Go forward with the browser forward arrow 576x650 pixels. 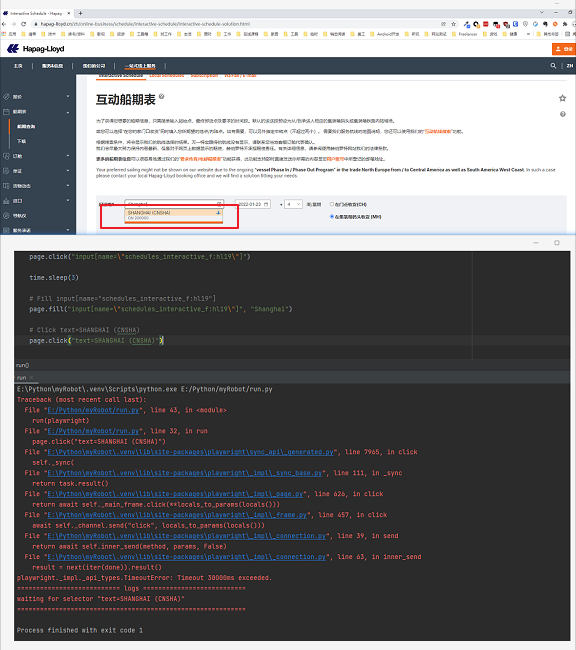pos(14,24)
